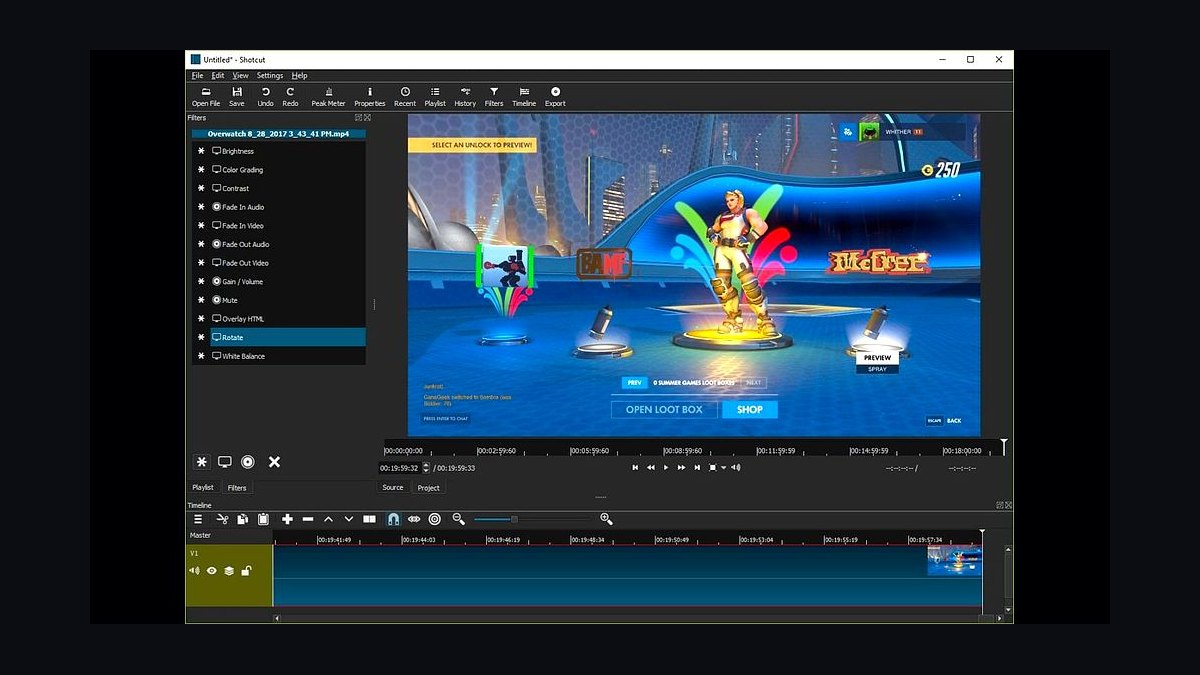Click the timeline Cut scissors icon
The width and height of the screenshot is (1200, 675).
222,519
